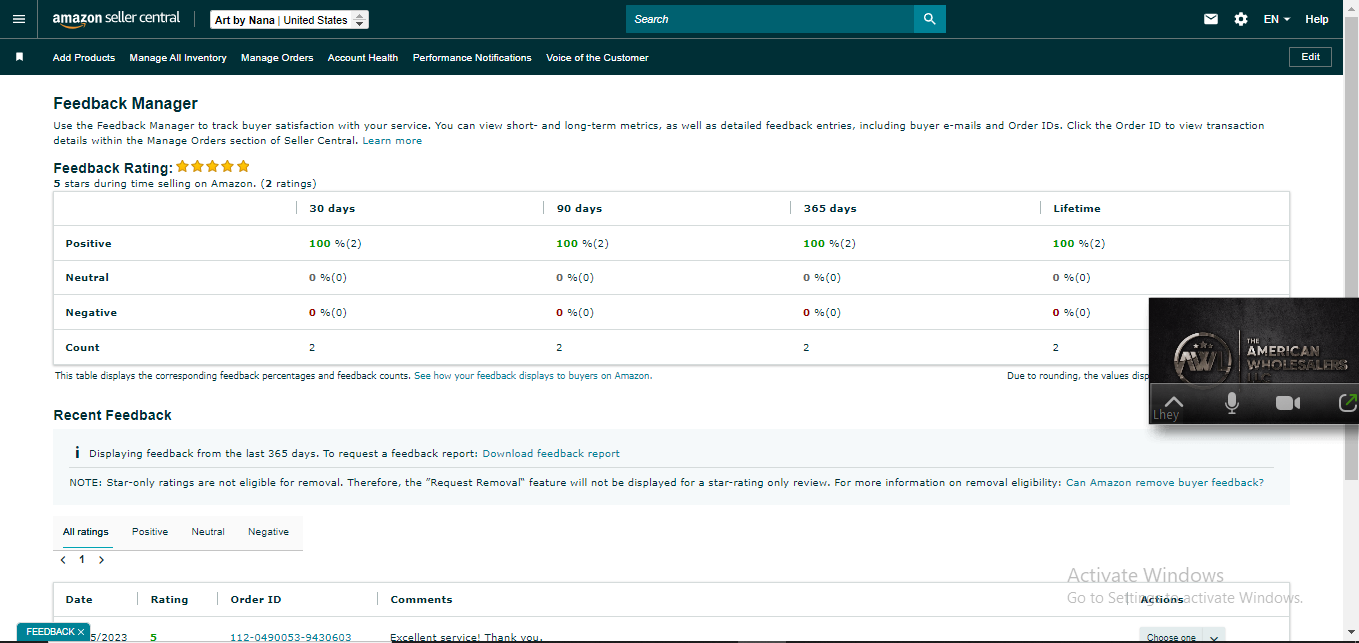Click the Count row label
1359x643 pixels.
(83, 348)
